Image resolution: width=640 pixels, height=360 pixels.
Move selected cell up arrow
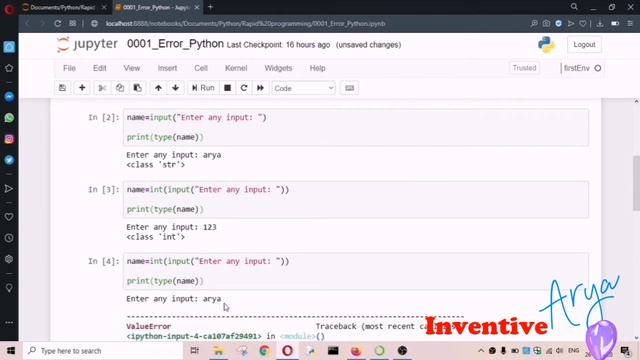tap(158, 88)
